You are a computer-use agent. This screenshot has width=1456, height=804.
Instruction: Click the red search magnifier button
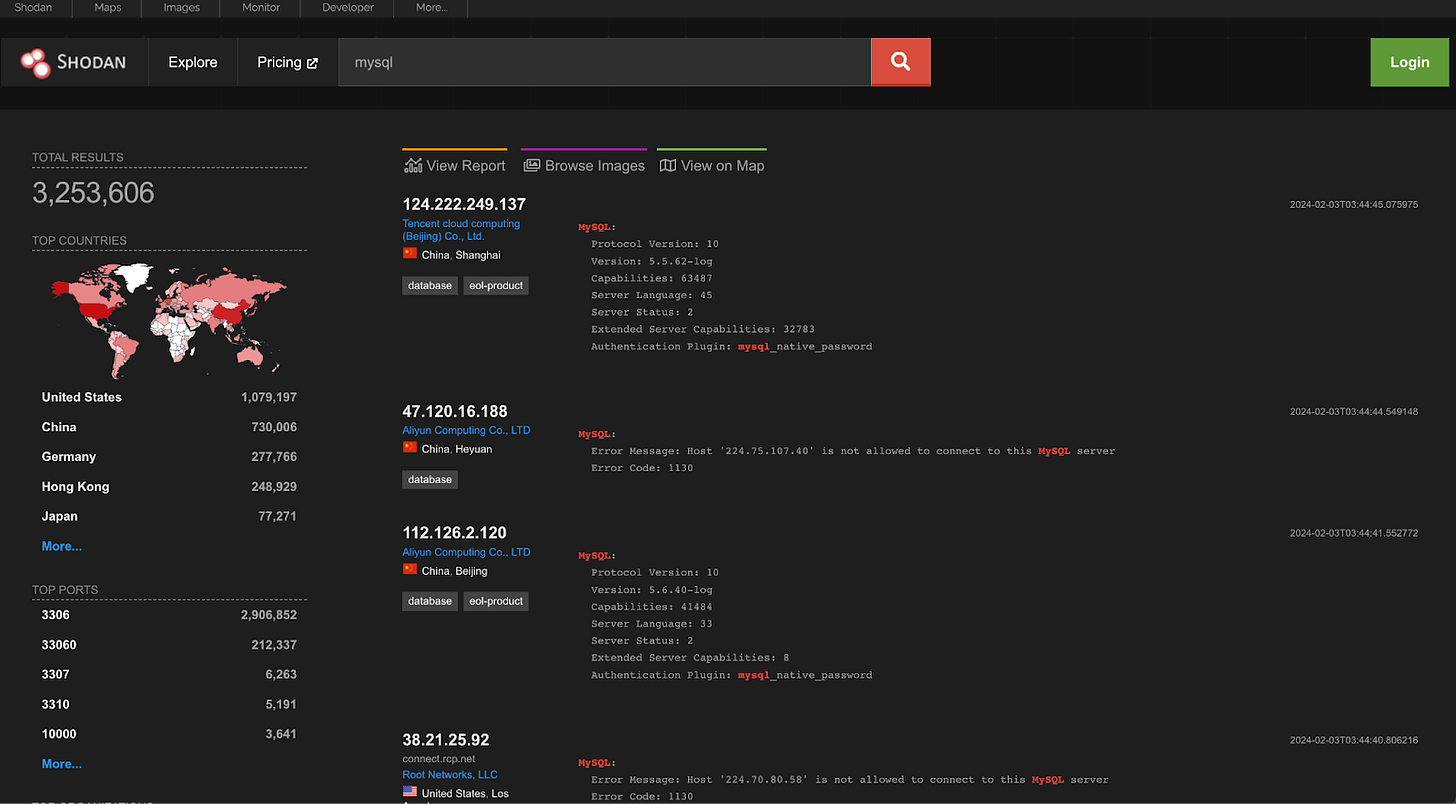coord(901,62)
